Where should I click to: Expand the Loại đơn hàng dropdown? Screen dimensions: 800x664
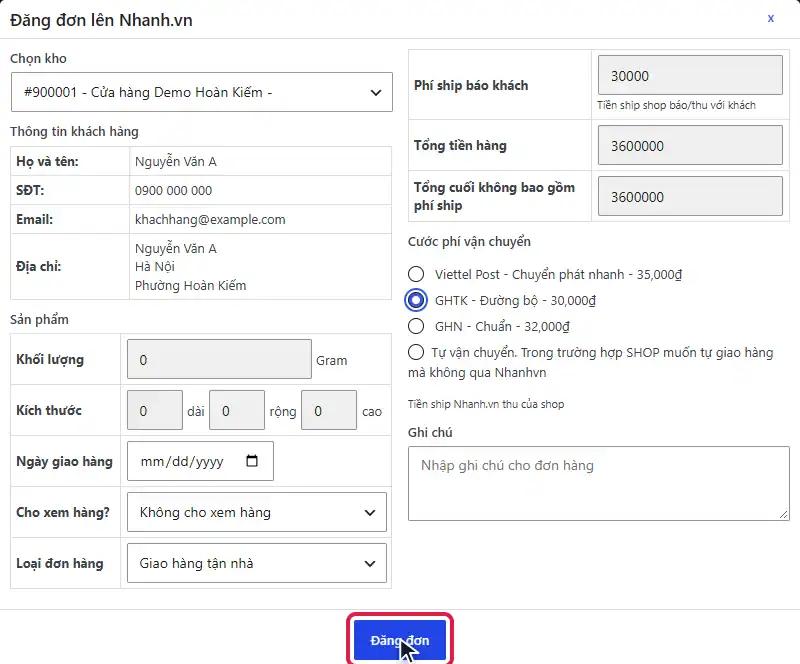click(257, 563)
